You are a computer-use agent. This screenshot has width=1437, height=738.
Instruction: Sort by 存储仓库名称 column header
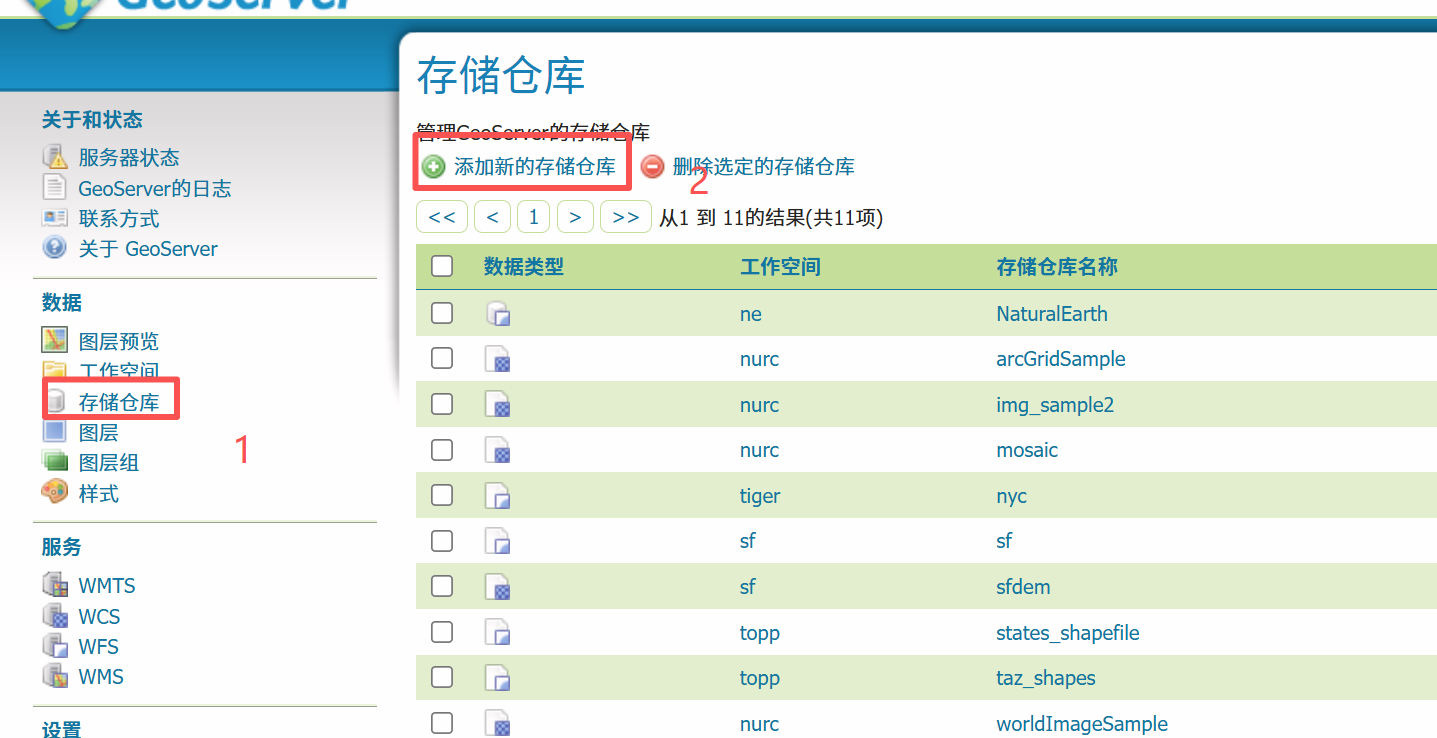(1057, 267)
